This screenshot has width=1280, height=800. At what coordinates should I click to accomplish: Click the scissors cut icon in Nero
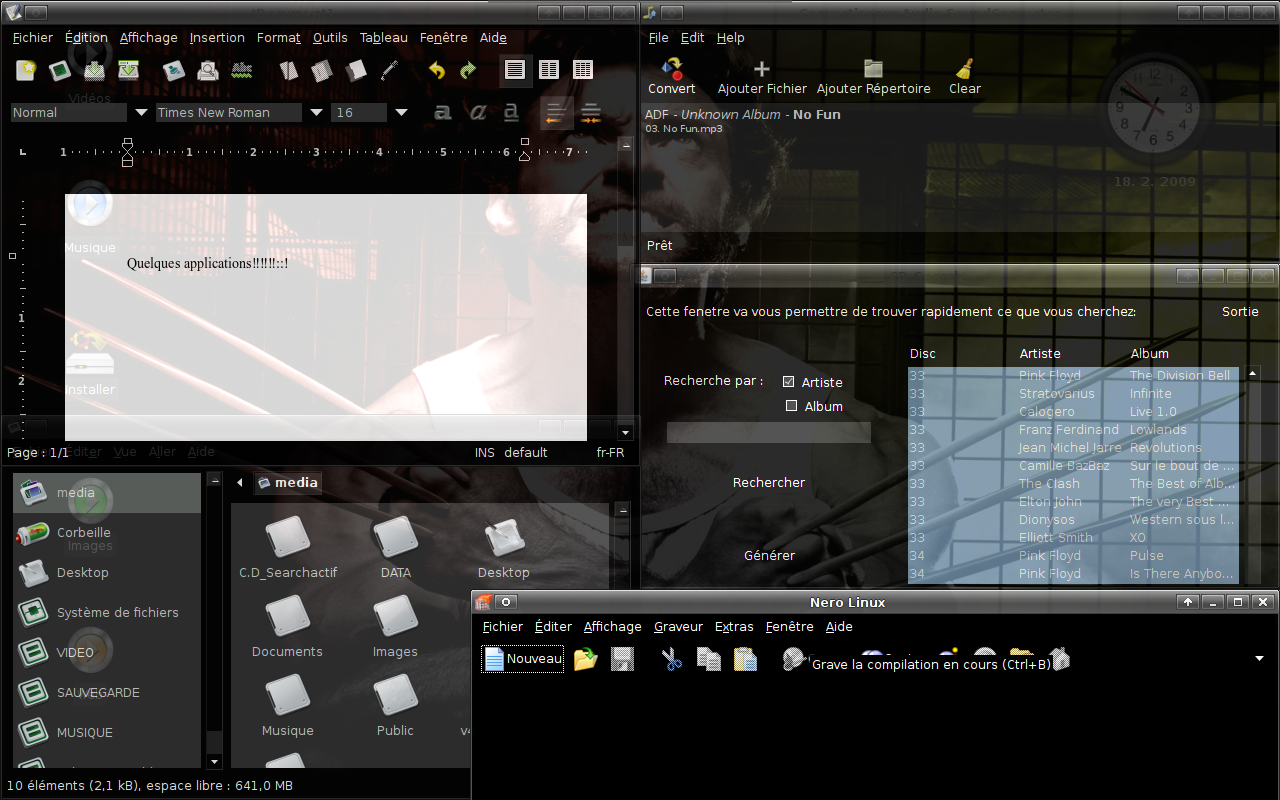point(671,659)
